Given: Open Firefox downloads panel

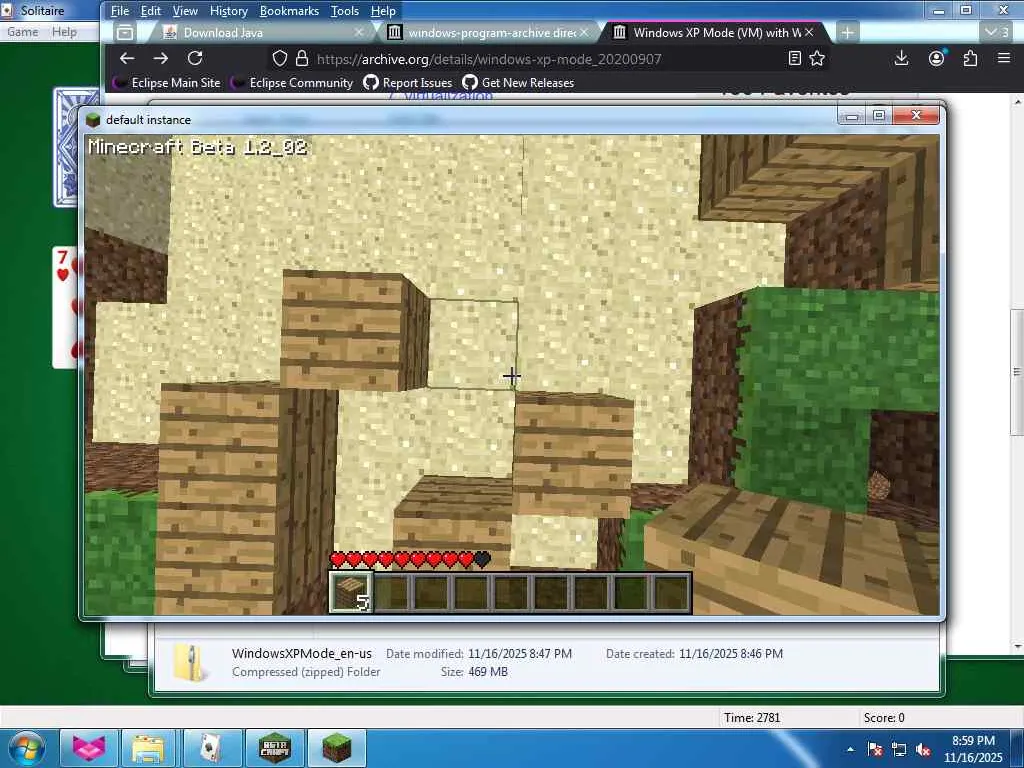Looking at the screenshot, I should (901, 59).
